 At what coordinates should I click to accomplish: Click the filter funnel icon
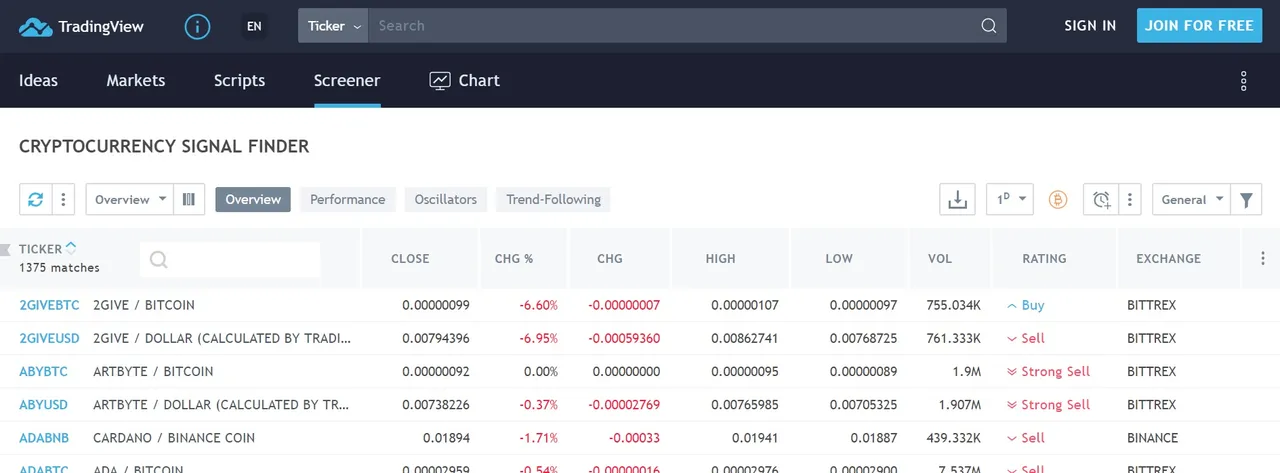(x=1246, y=200)
